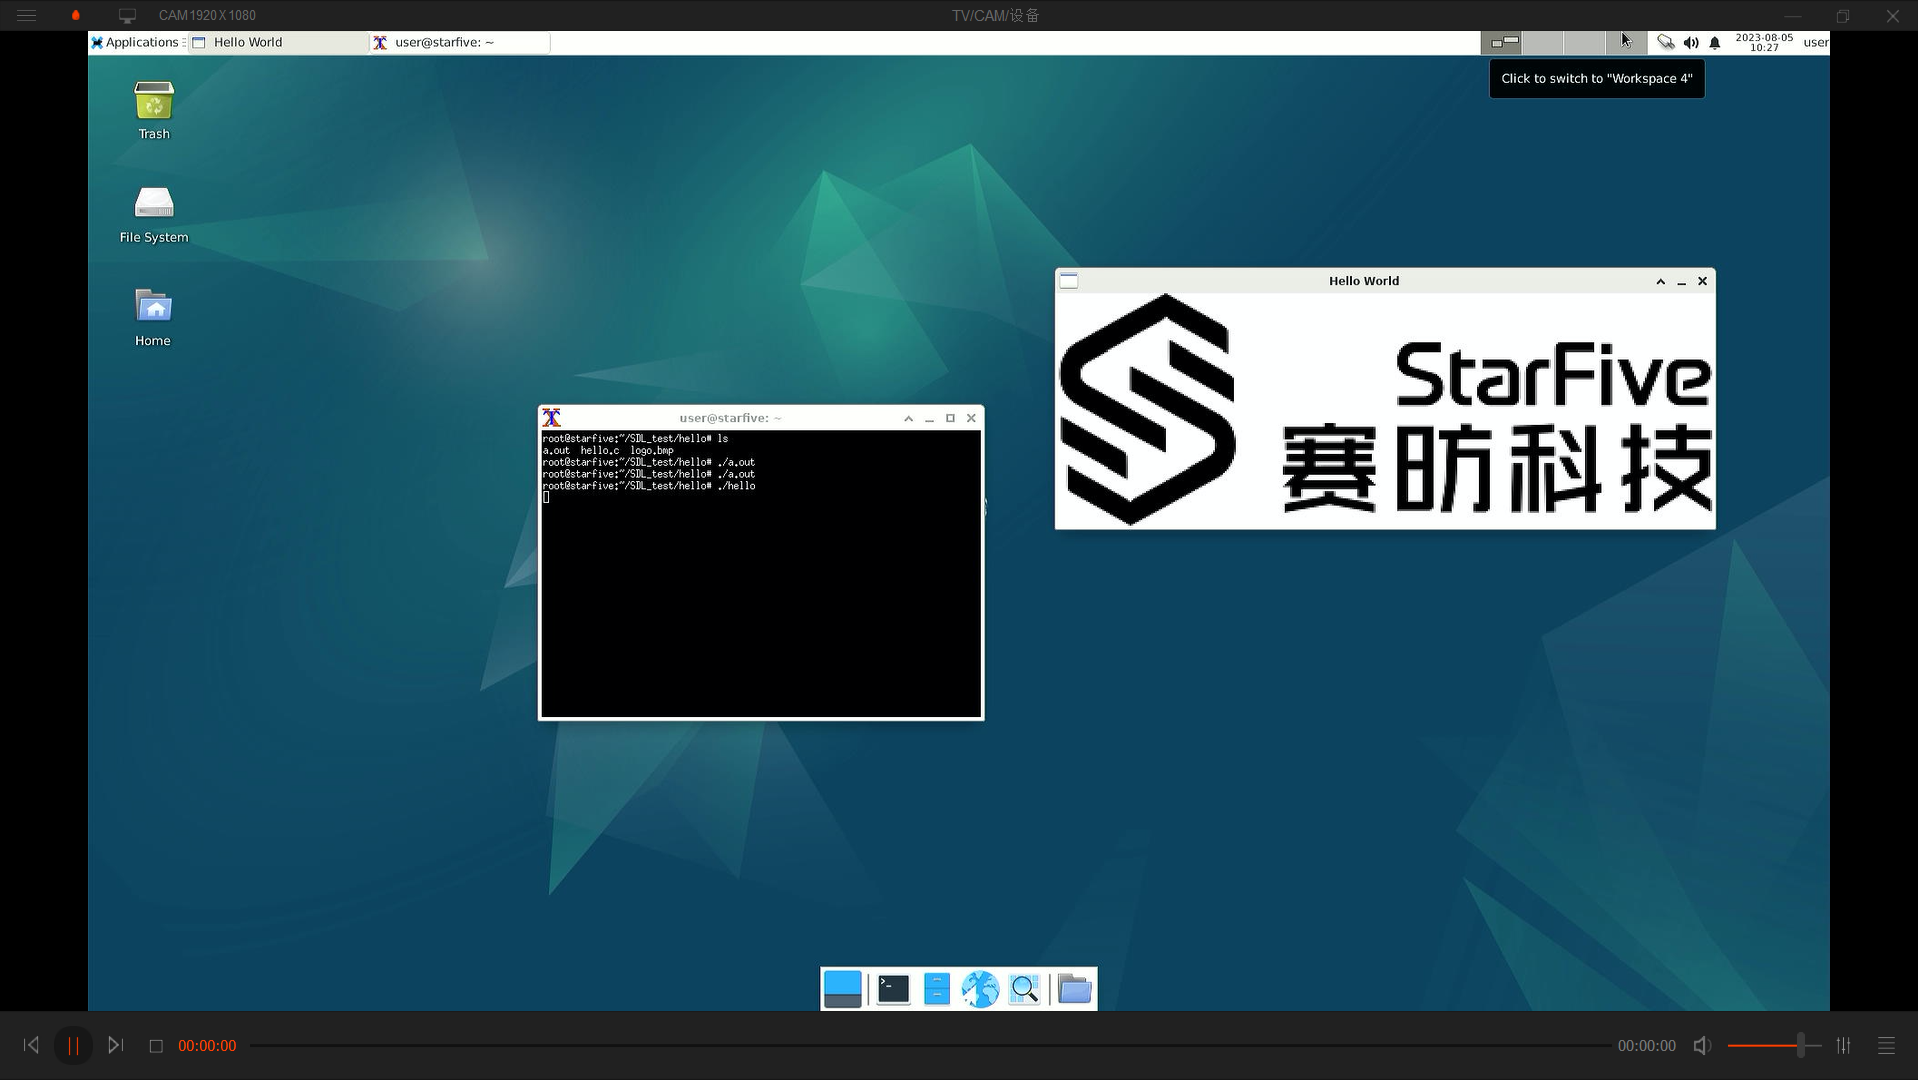Open the file manager cabinet dock icon

tap(937, 989)
